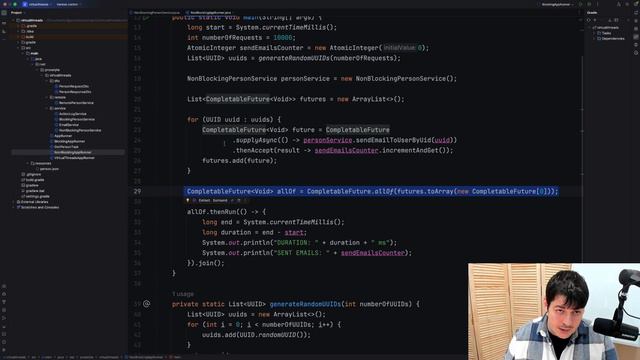Click the number 10000 literal
Screen dimensions: 640x360
point(282,38)
